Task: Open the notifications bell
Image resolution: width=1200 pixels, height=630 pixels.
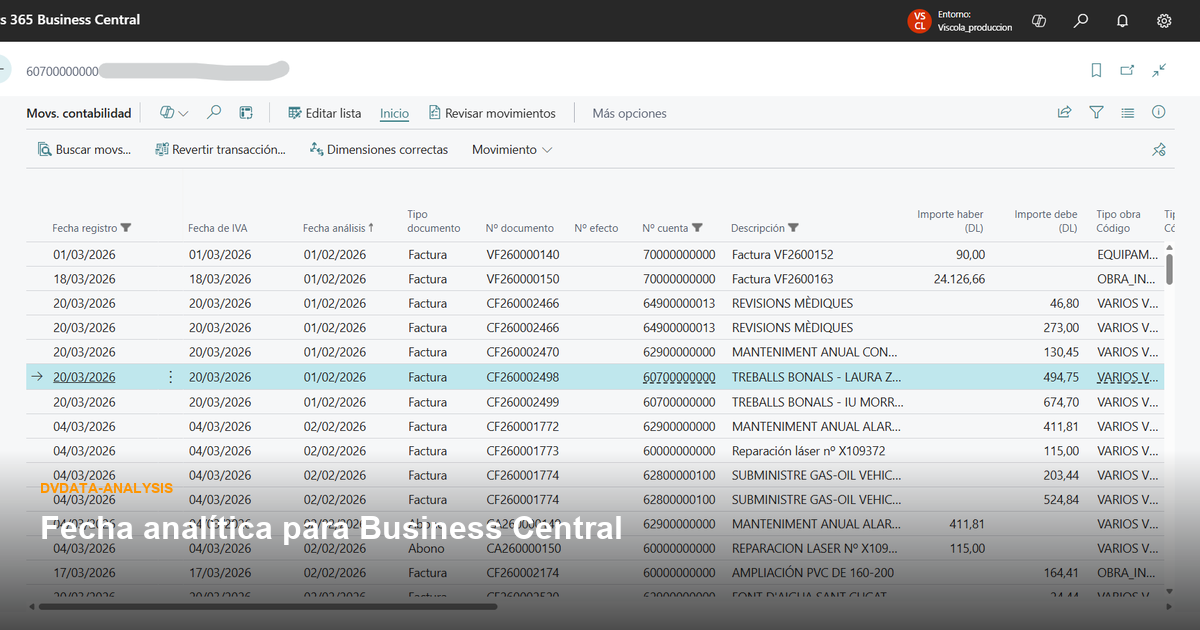Action: coord(1123,20)
